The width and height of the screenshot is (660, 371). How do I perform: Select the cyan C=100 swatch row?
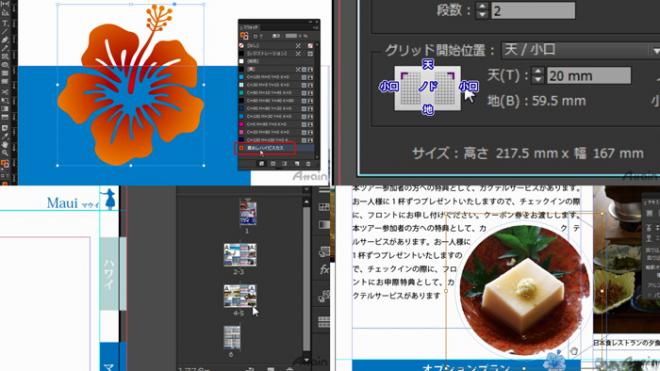(x=277, y=77)
